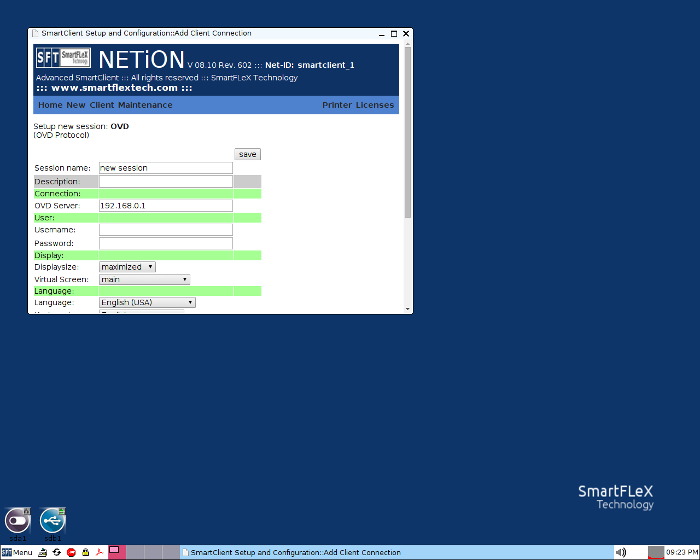The width and height of the screenshot is (700, 560).
Task: Click the gray CPU monitor tray icon
Action: pyautogui.click(x=656, y=552)
